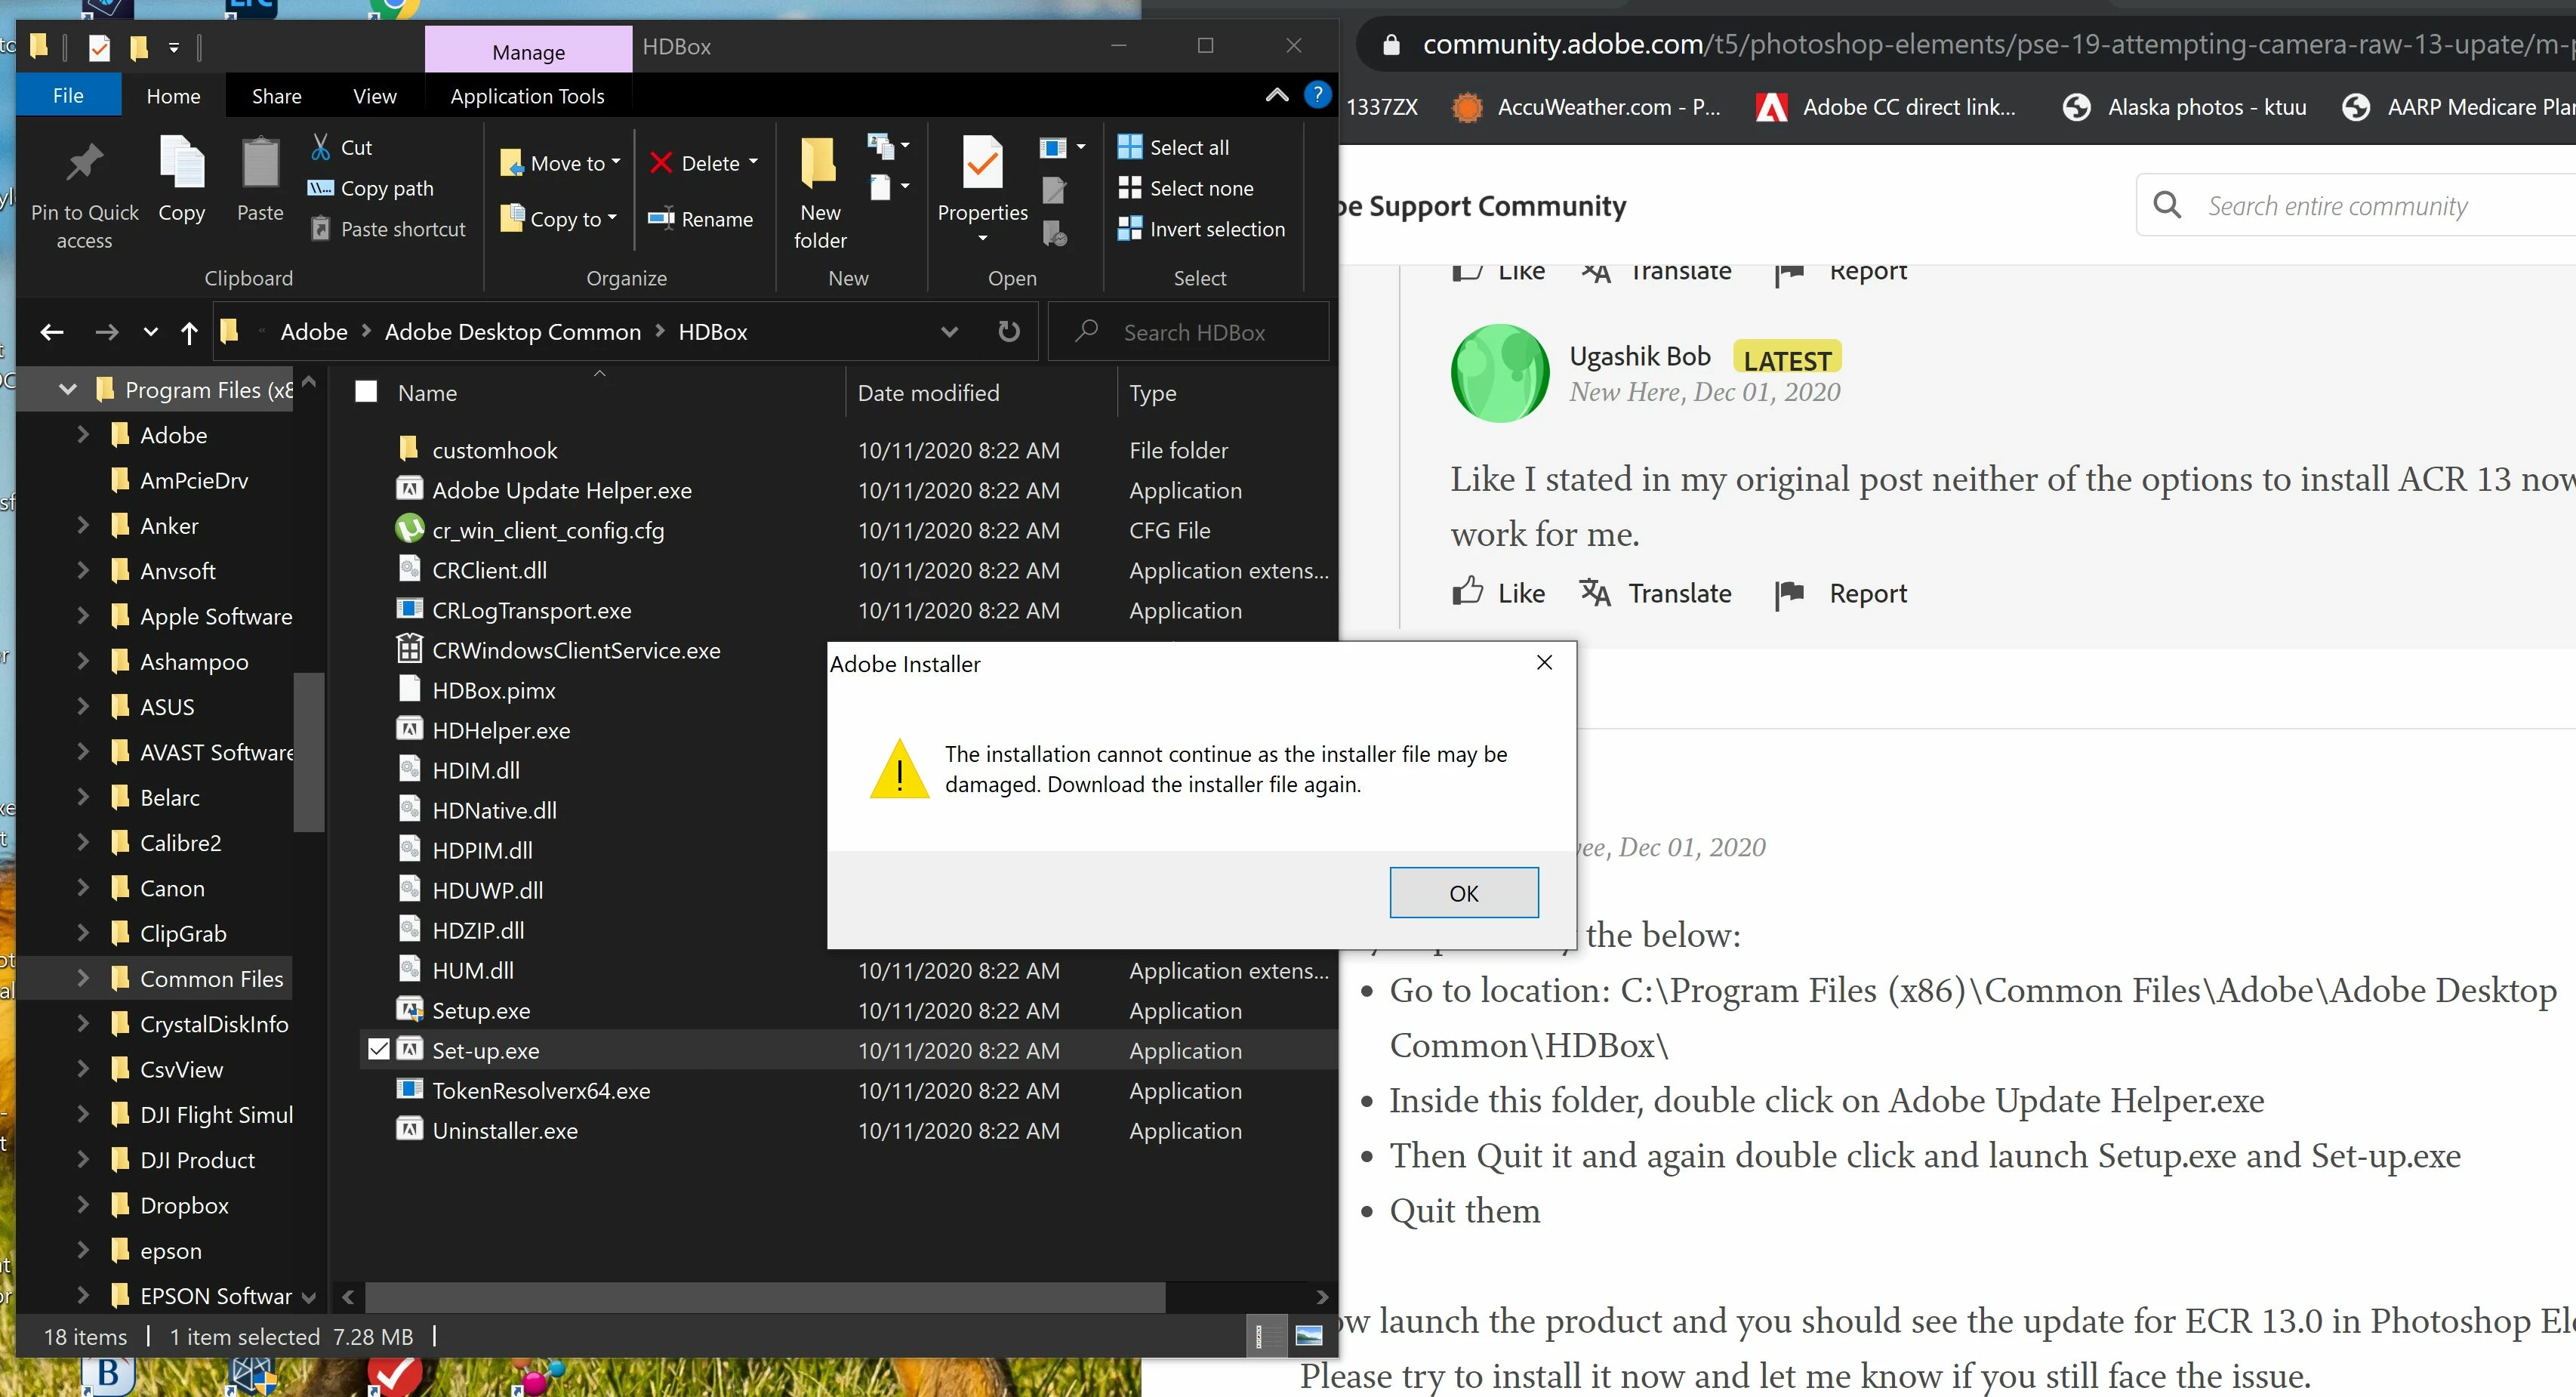Screen dimensions: 2576x1397
Task: Open the Explorer help question mark icon
Action: pyautogui.click(x=1317, y=95)
